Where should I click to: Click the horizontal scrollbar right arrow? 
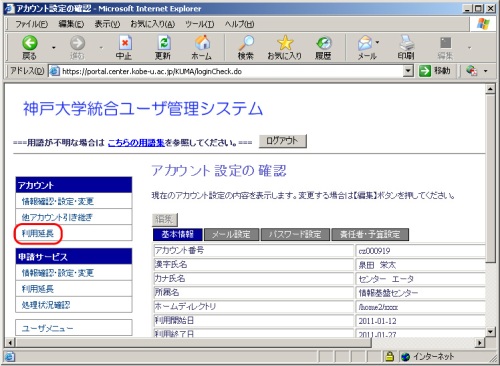click(480, 342)
